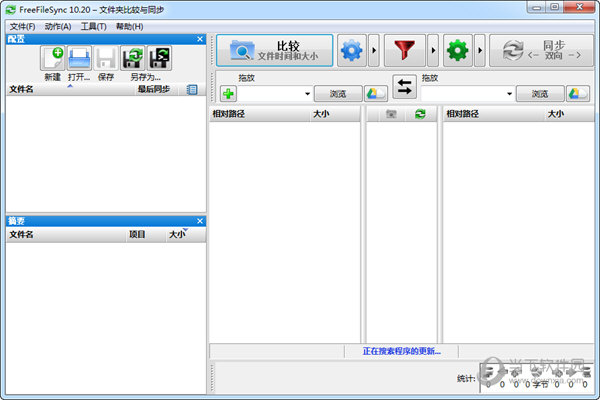Add folder pair with green plus

(x=228, y=94)
